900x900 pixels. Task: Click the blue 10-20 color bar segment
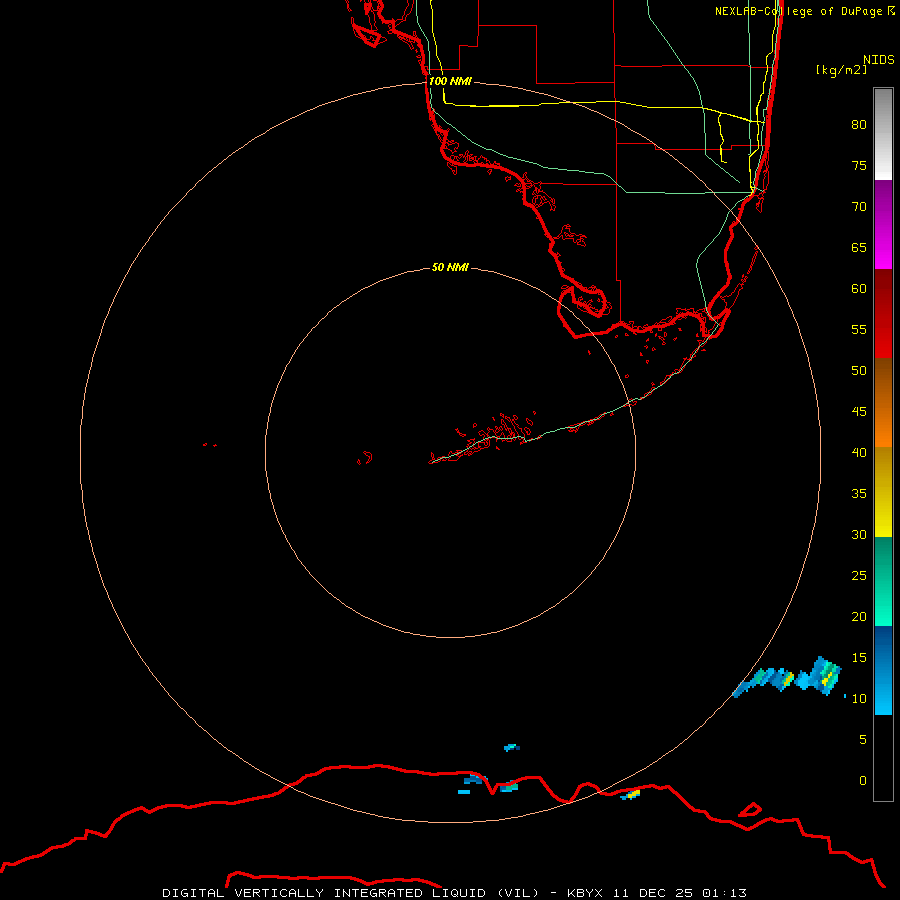click(x=883, y=670)
